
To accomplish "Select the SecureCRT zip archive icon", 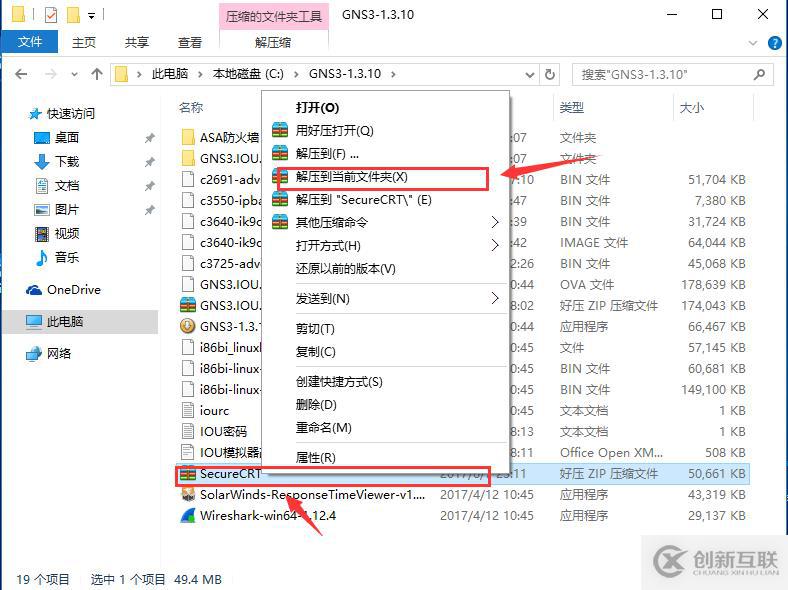I will click(188, 473).
